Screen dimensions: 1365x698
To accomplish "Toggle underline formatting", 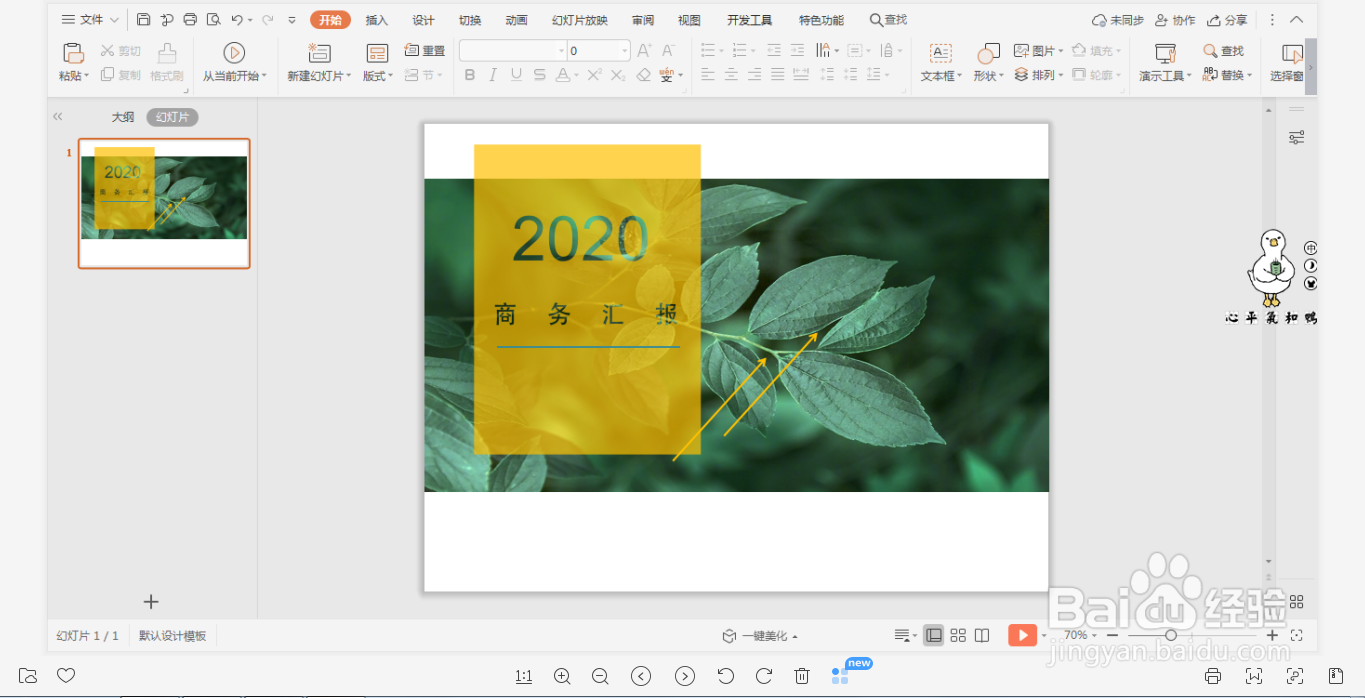I will [516, 75].
